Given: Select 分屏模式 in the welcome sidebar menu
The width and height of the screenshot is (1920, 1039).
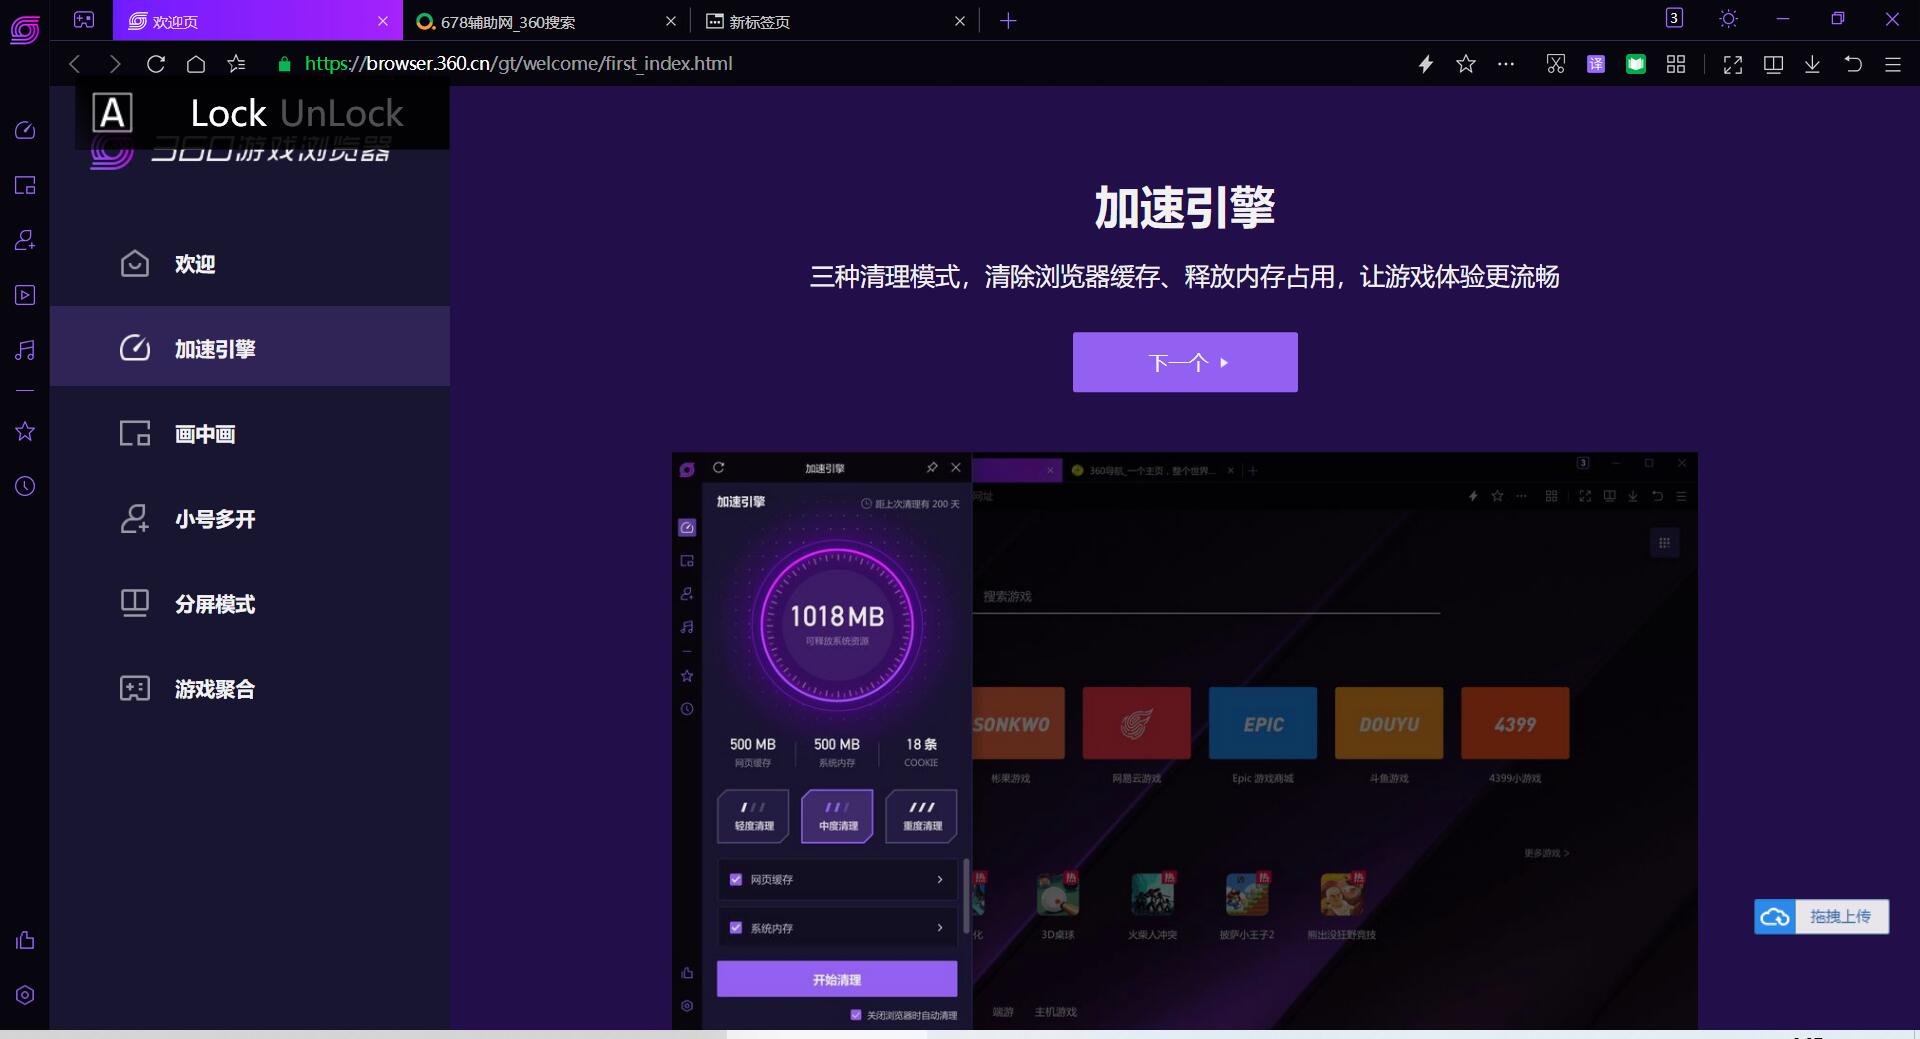Looking at the screenshot, I should [x=214, y=603].
